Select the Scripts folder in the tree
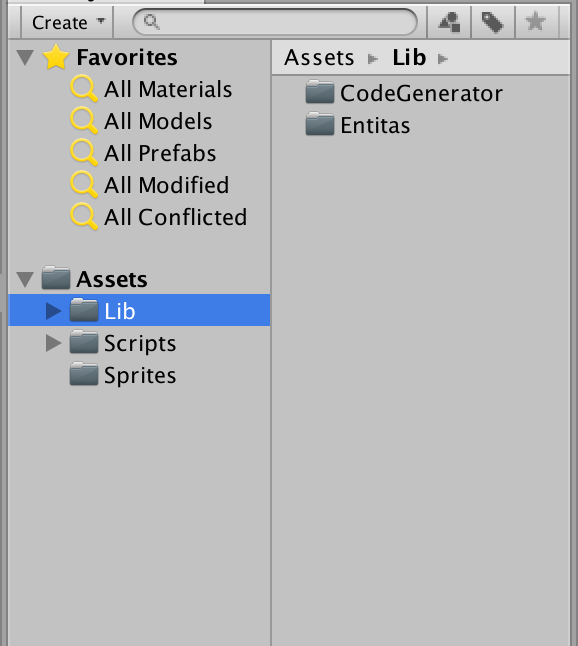This screenshot has height=646, width=578. [x=123, y=343]
